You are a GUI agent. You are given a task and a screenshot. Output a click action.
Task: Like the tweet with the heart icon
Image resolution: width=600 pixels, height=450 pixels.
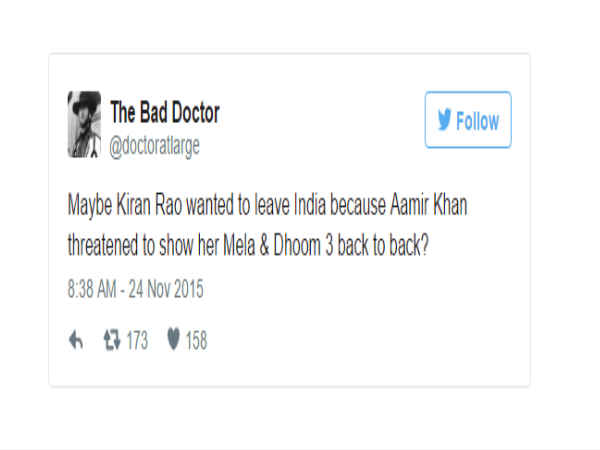click(x=173, y=339)
